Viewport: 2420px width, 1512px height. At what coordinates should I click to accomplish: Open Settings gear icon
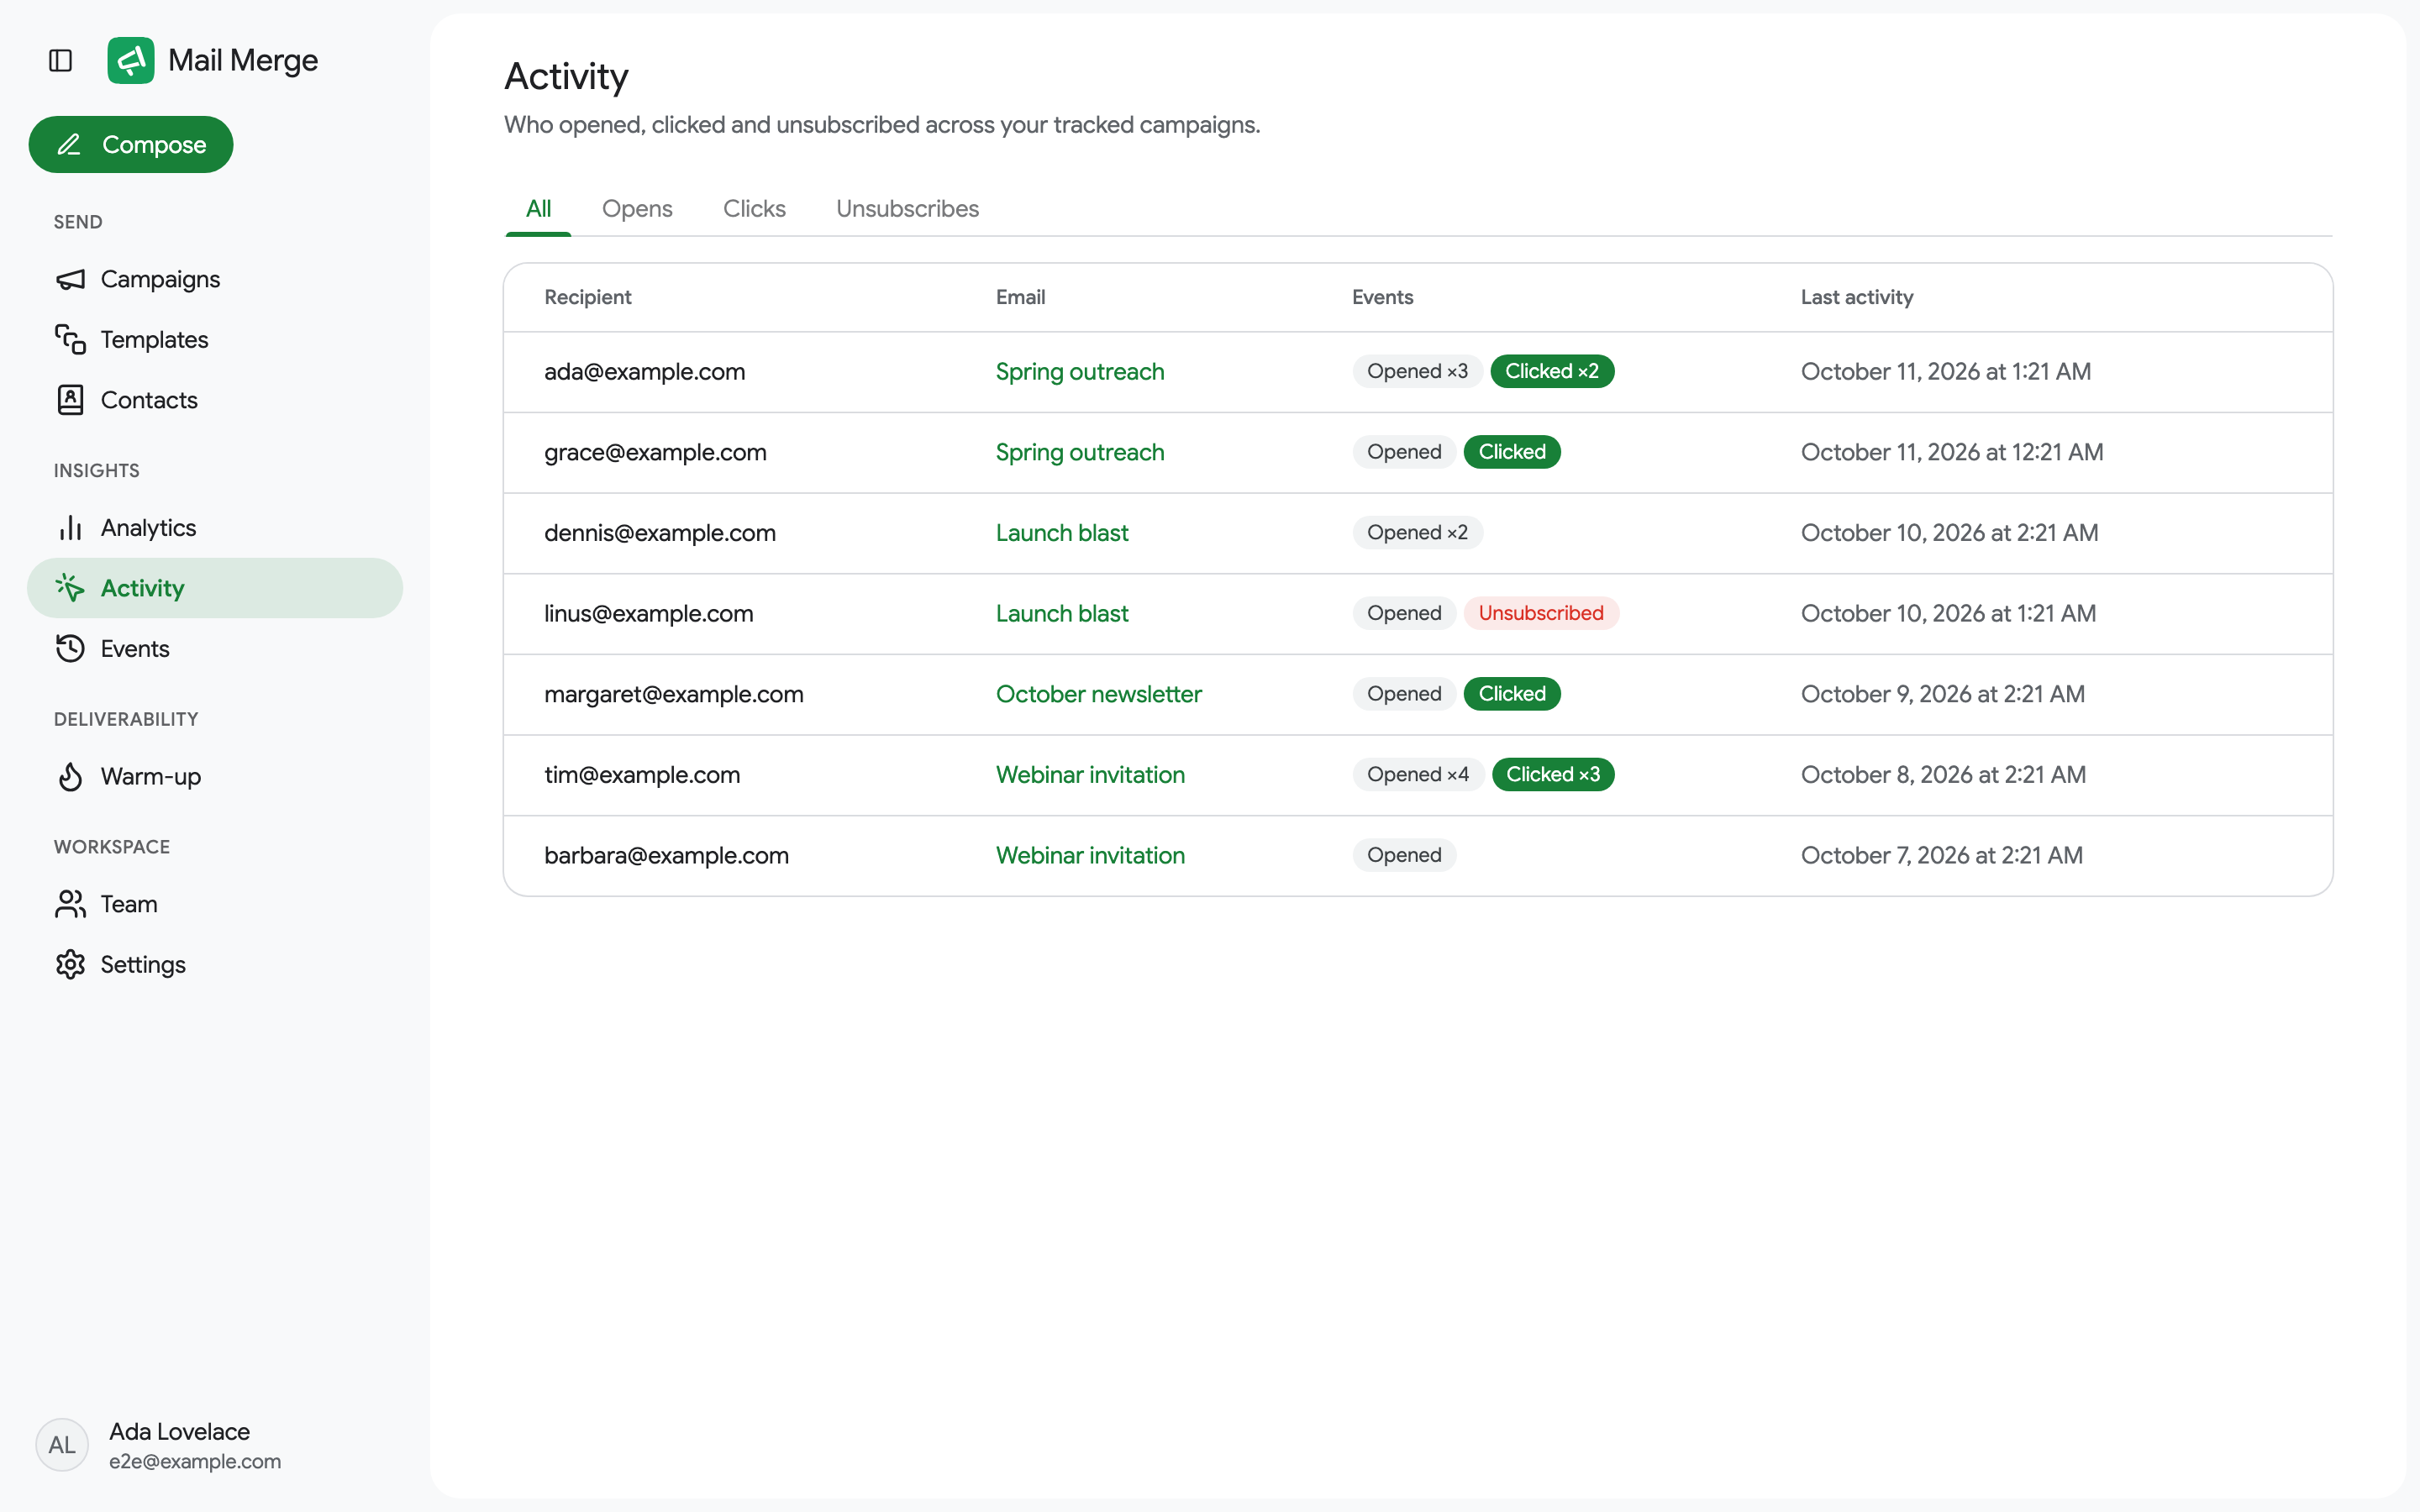point(70,965)
